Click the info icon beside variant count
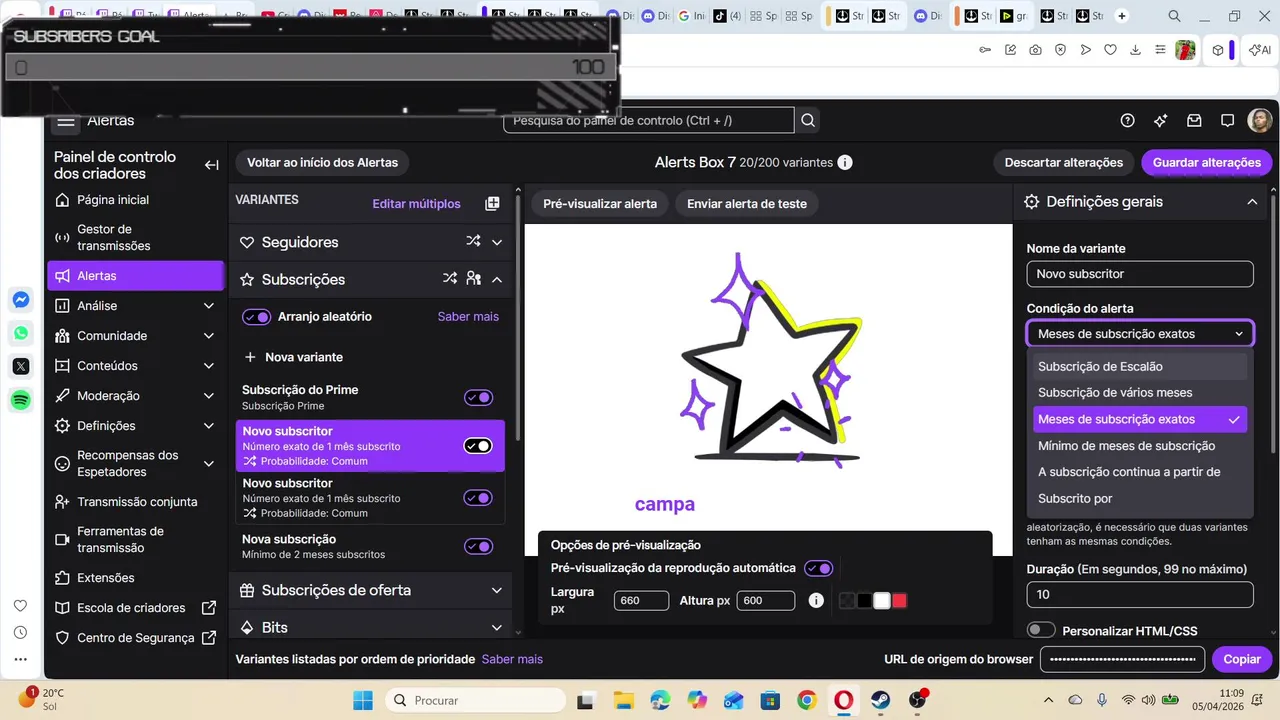Screen dimensions: 1280x720 pyautogui.click(x=845, y=162)
